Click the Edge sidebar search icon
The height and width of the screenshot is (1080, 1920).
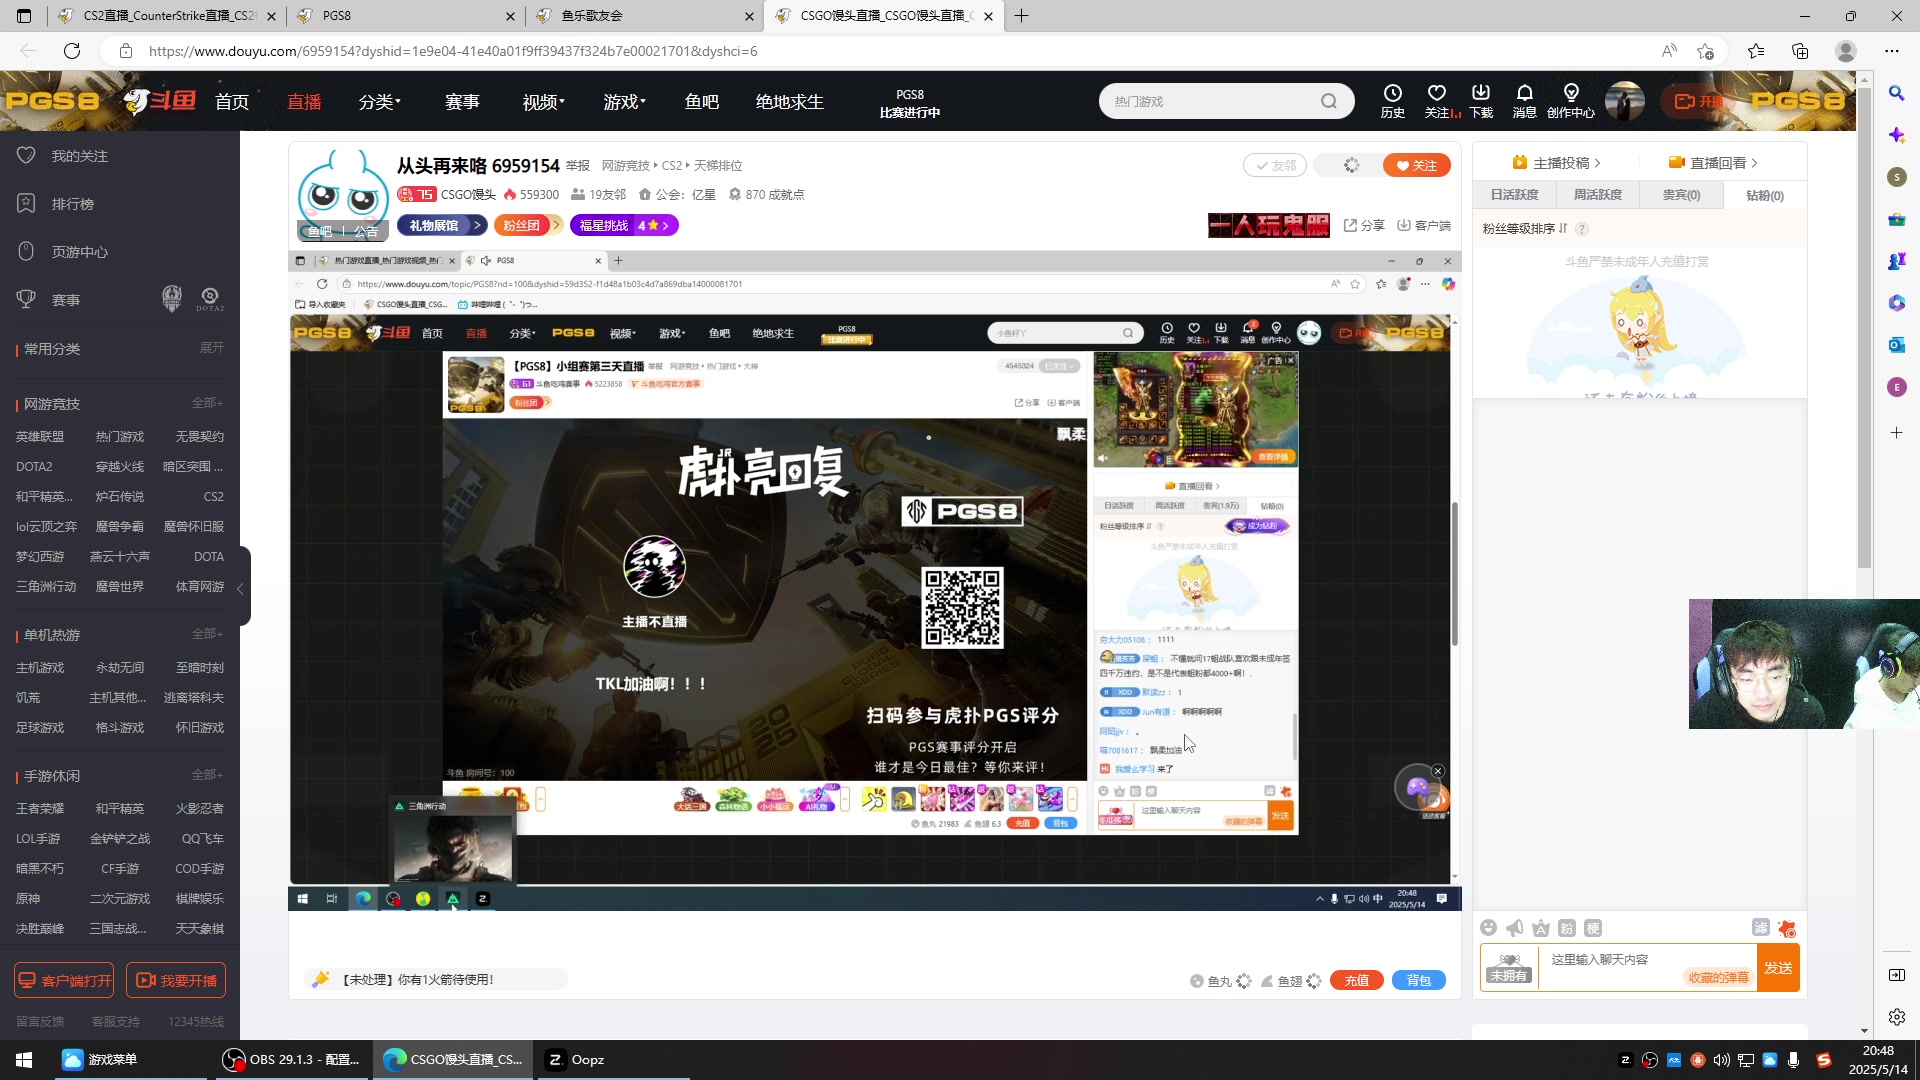tap(1897, 93)
